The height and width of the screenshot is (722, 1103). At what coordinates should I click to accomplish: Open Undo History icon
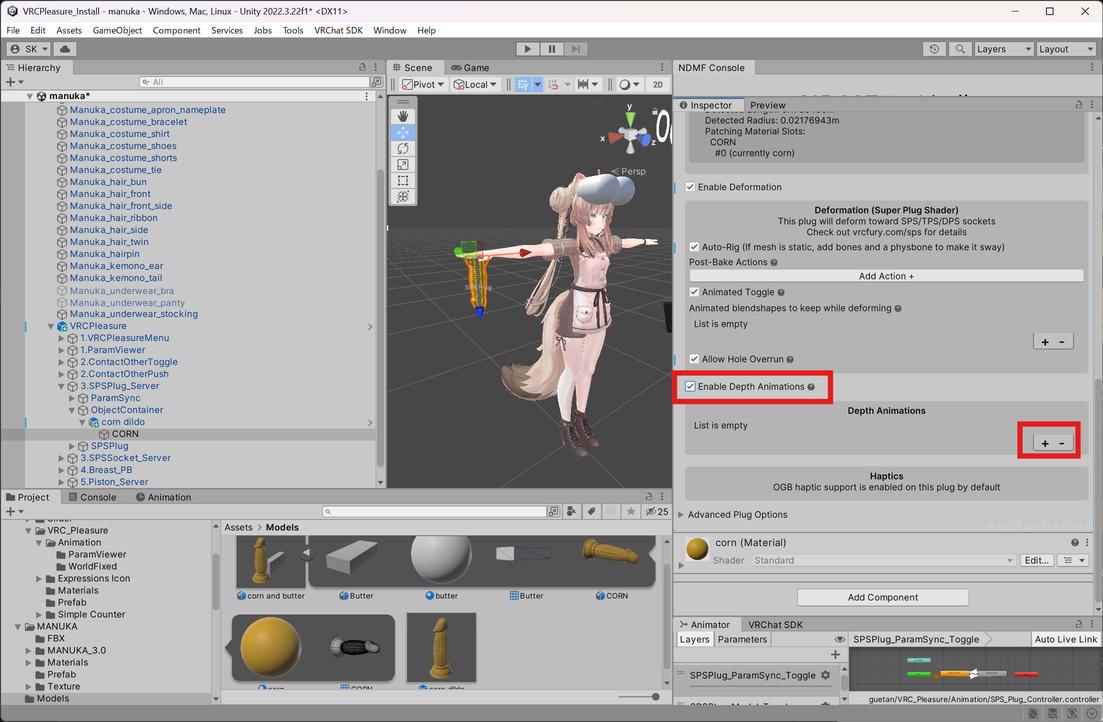point(934,49)
